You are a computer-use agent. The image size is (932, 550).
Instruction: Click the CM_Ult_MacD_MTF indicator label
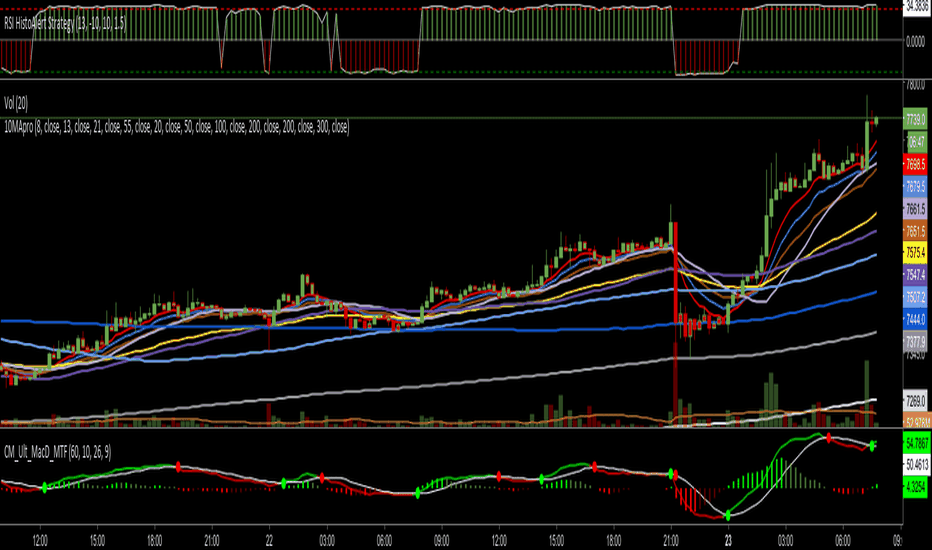tap(57, 452)
